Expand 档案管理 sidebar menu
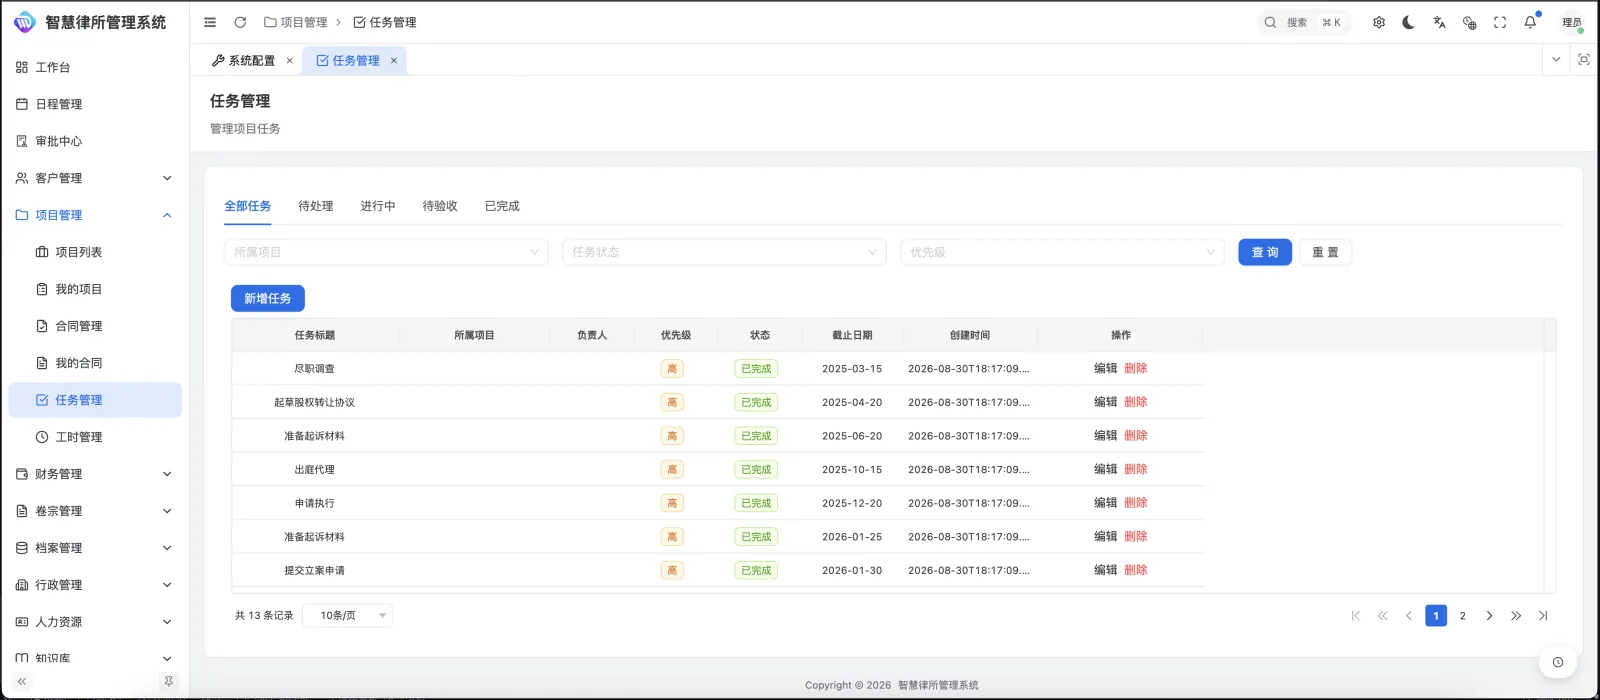This screenshot has height=700, width=1600. point(95,548)
